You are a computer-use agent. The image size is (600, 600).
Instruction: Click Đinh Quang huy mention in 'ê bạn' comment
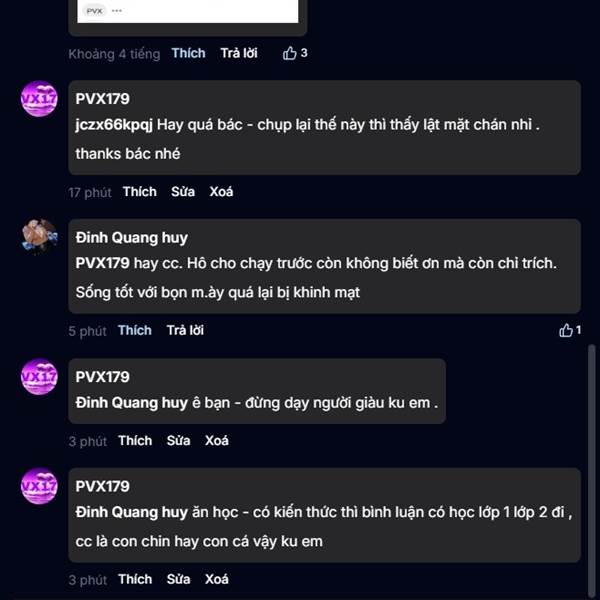coord(131,403)
